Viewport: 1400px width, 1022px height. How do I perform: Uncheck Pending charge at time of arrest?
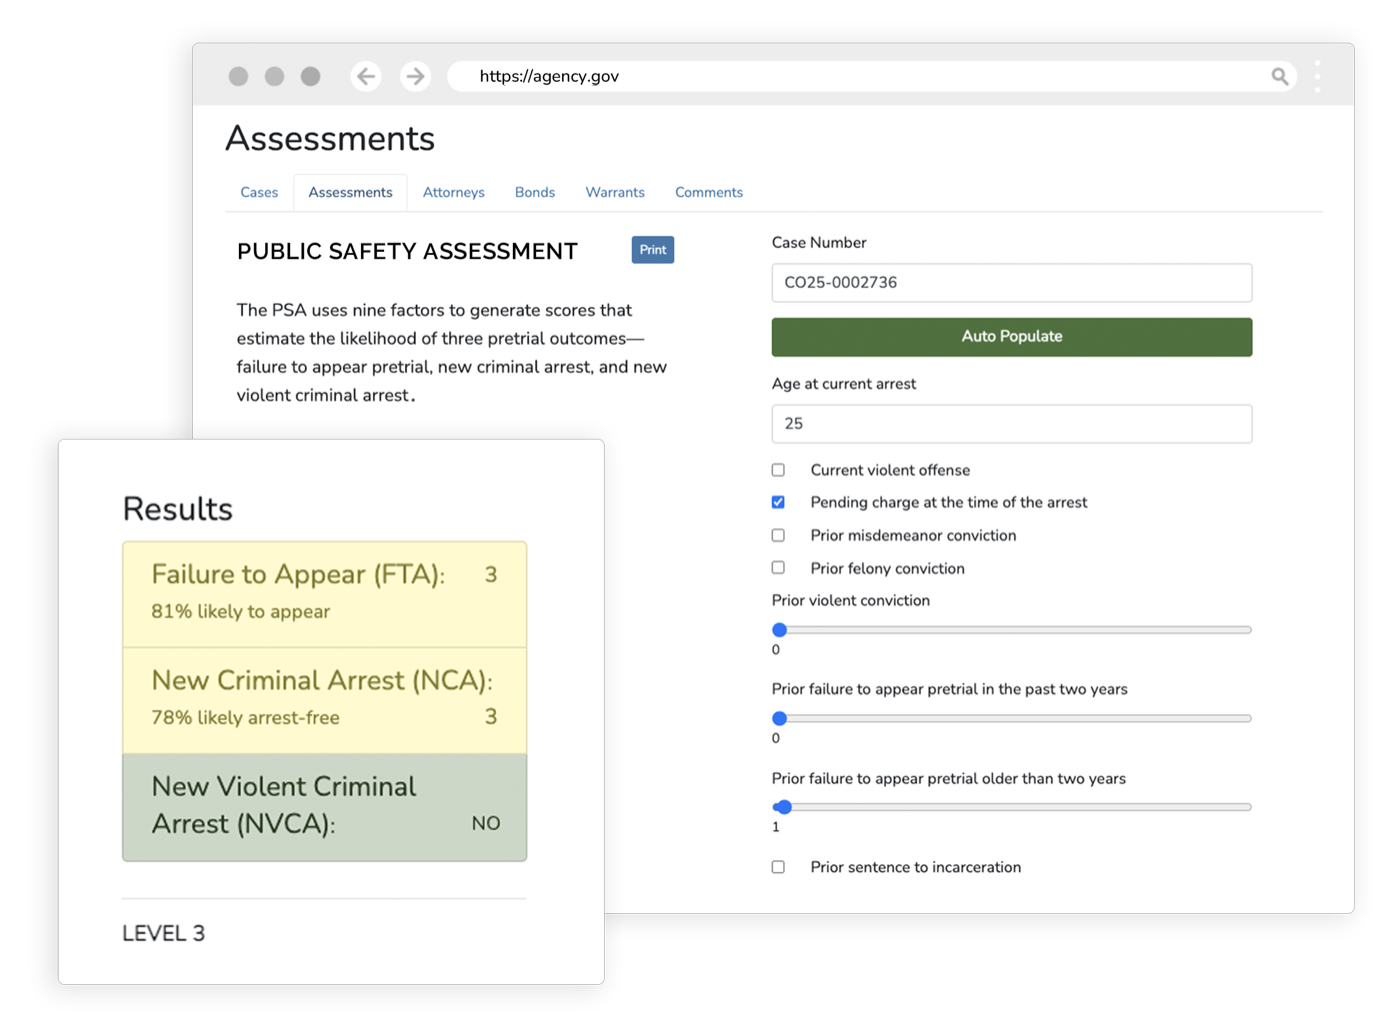[x=778, y=502]
